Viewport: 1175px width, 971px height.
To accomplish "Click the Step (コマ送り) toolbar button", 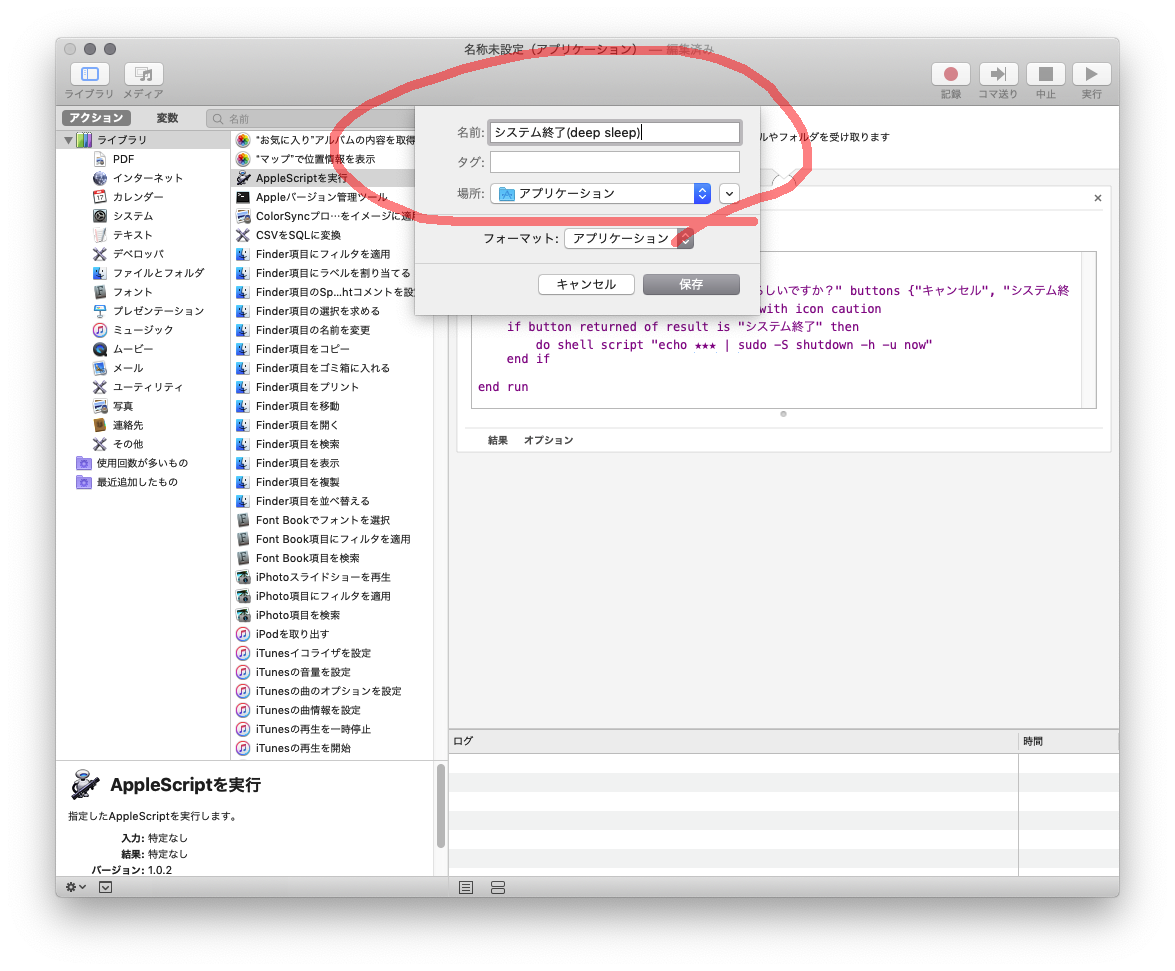I will 998,74.
